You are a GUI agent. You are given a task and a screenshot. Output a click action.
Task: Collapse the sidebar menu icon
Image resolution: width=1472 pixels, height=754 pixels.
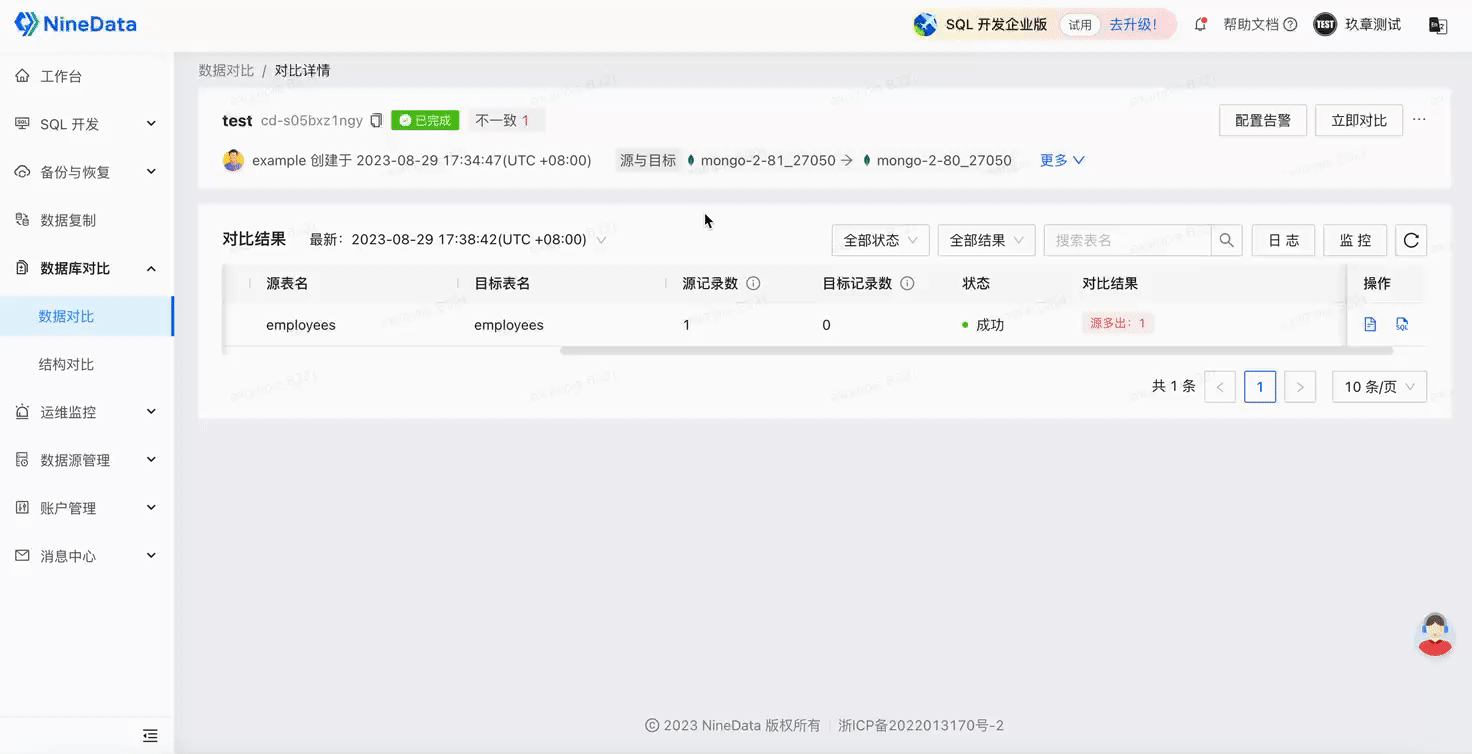[150, 735]
